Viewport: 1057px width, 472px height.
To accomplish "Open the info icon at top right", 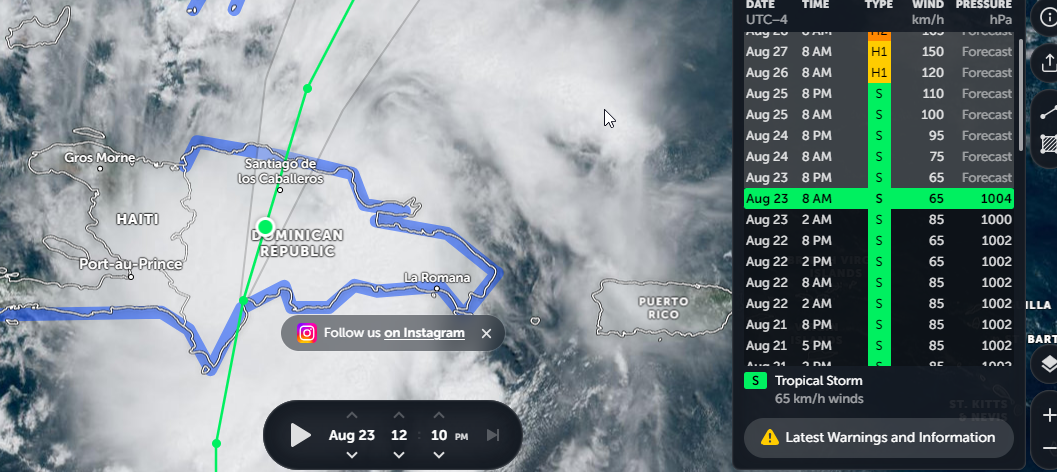I will [x=1047, y=18].
